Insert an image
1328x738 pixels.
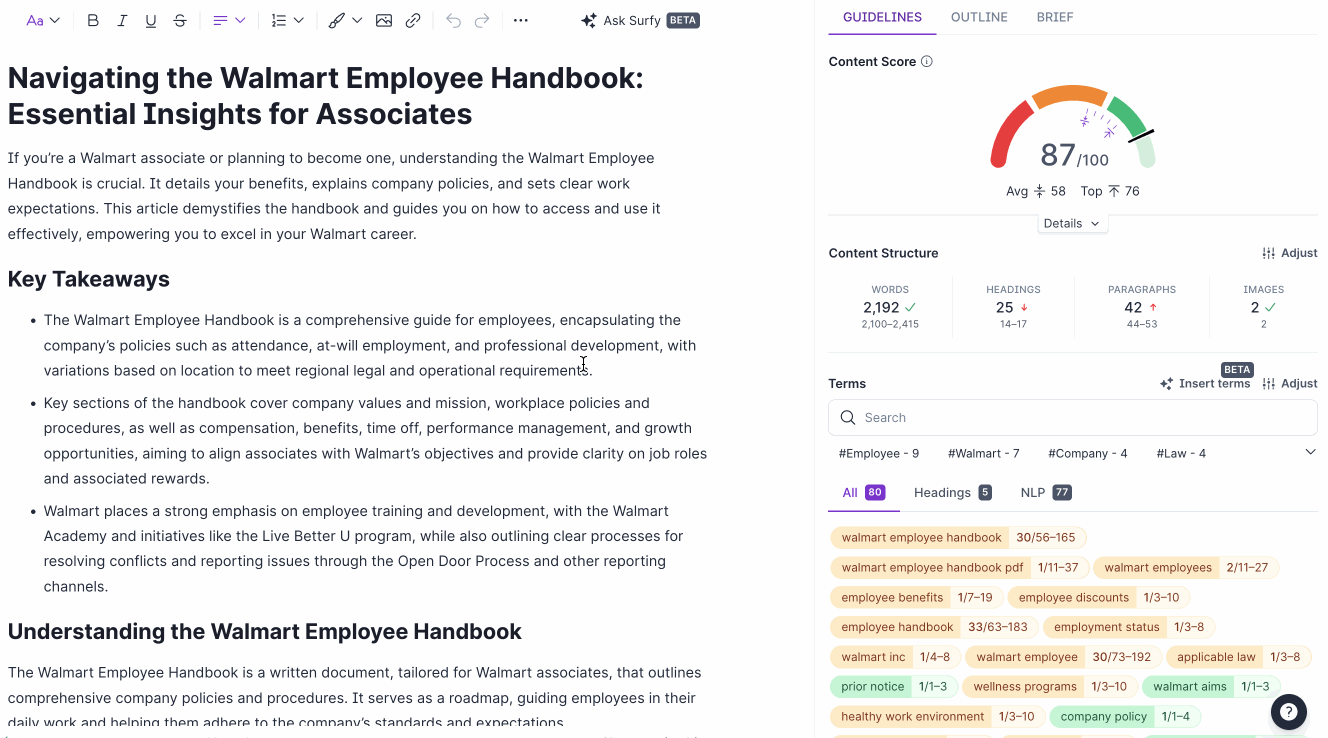click(384, 20)
